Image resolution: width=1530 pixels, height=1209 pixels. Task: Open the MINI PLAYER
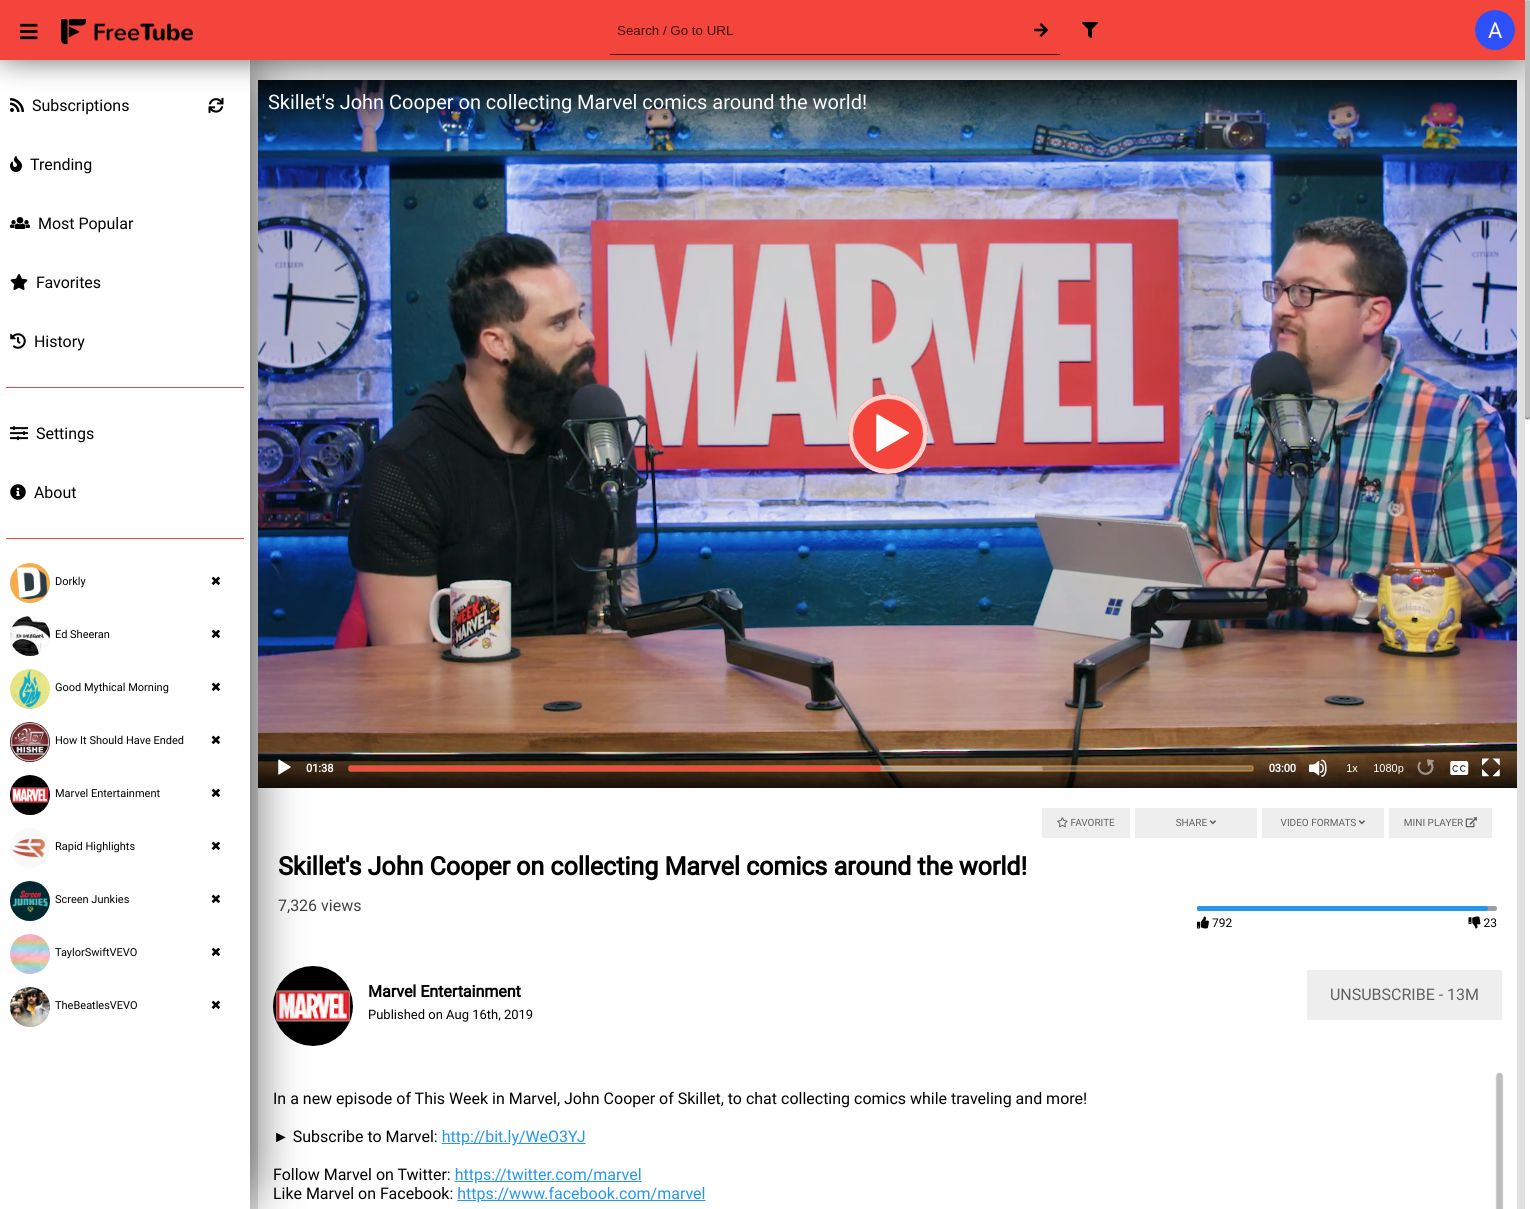point(1440,823)
